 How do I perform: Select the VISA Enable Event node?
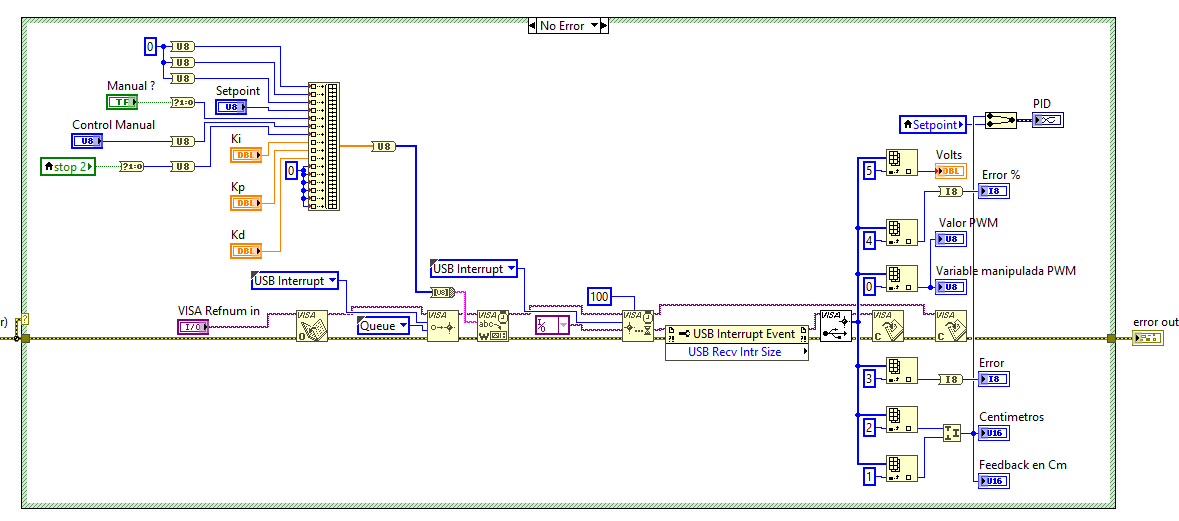pyautogui.click(x=443, y=326)
